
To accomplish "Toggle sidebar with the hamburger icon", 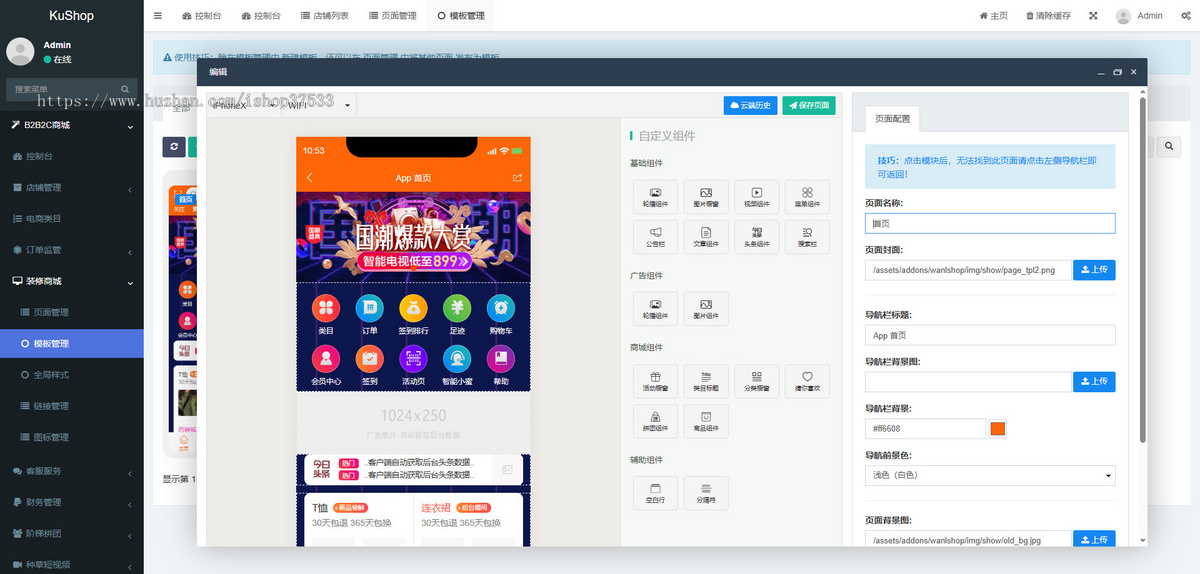I will pos(158,16).
